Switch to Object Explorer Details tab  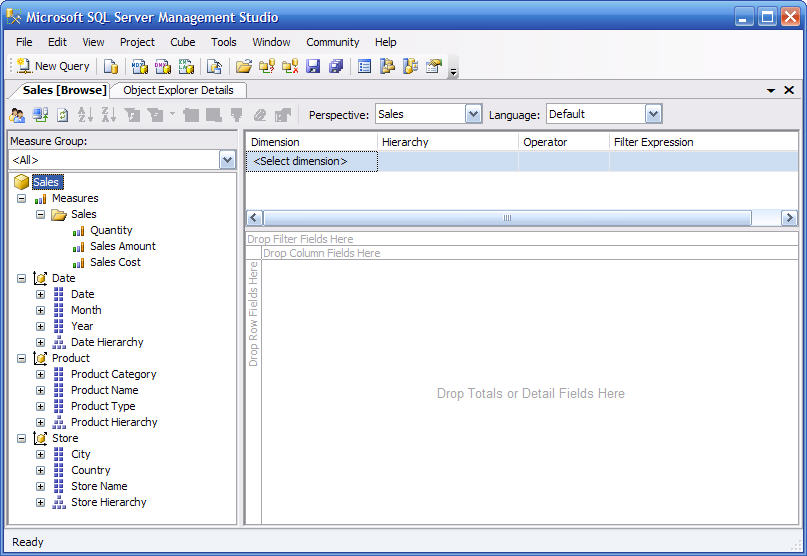point(178,90)
